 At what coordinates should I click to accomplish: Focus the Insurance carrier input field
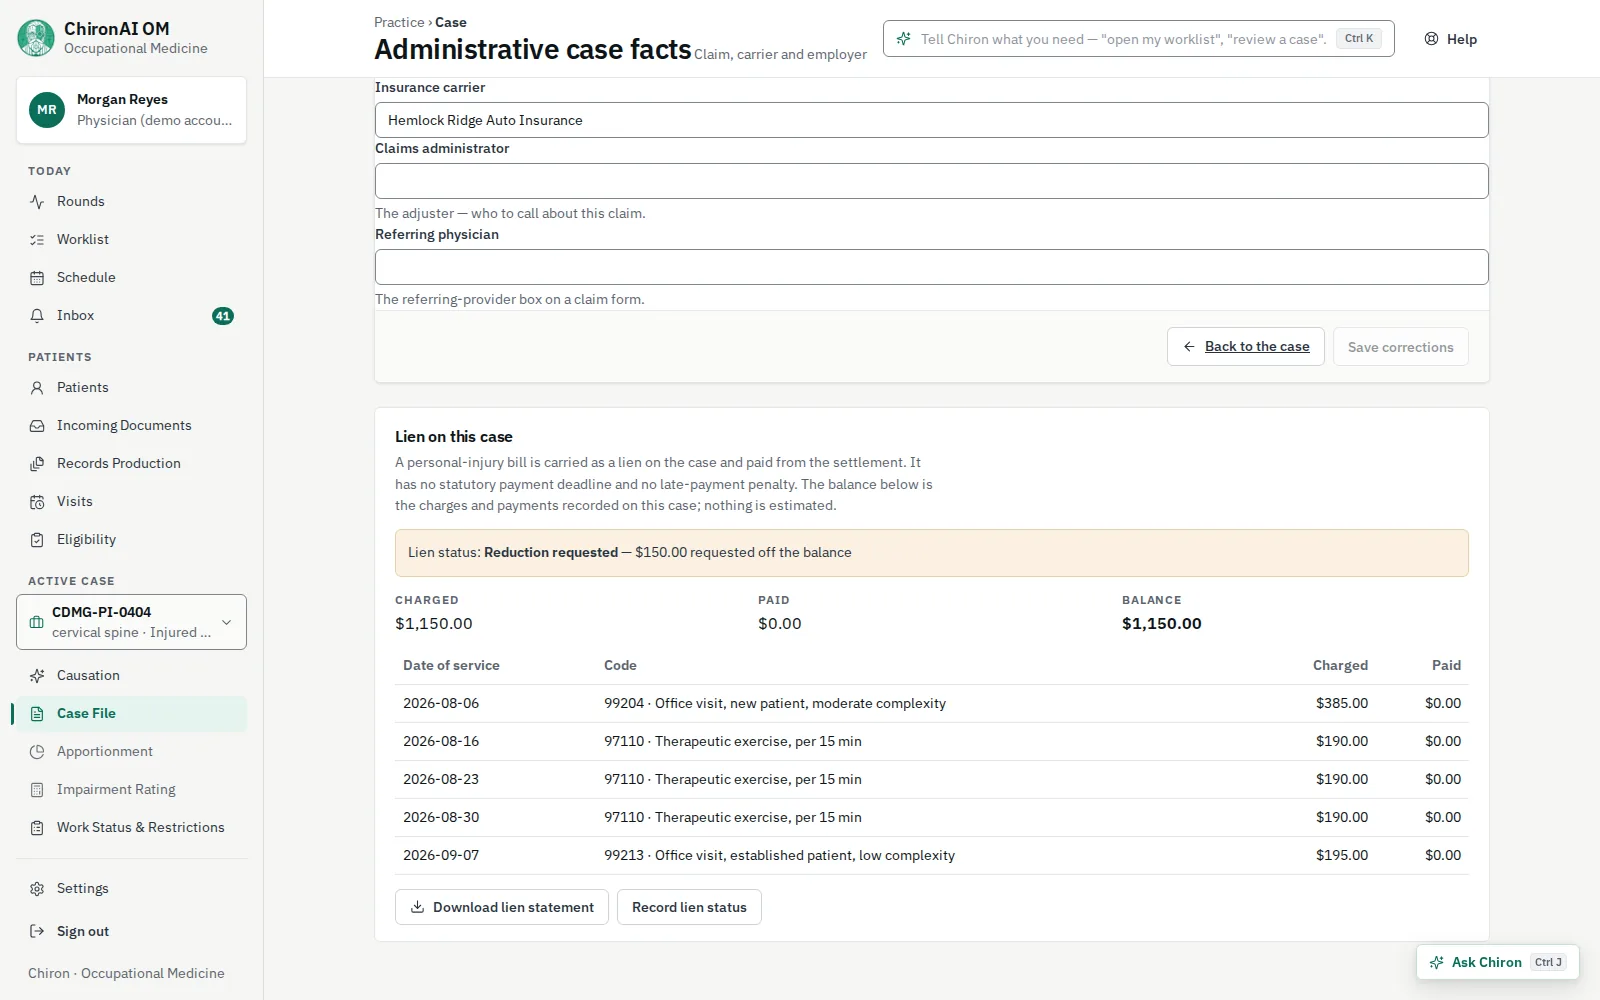pyautogui.click(x=931, y=120)
